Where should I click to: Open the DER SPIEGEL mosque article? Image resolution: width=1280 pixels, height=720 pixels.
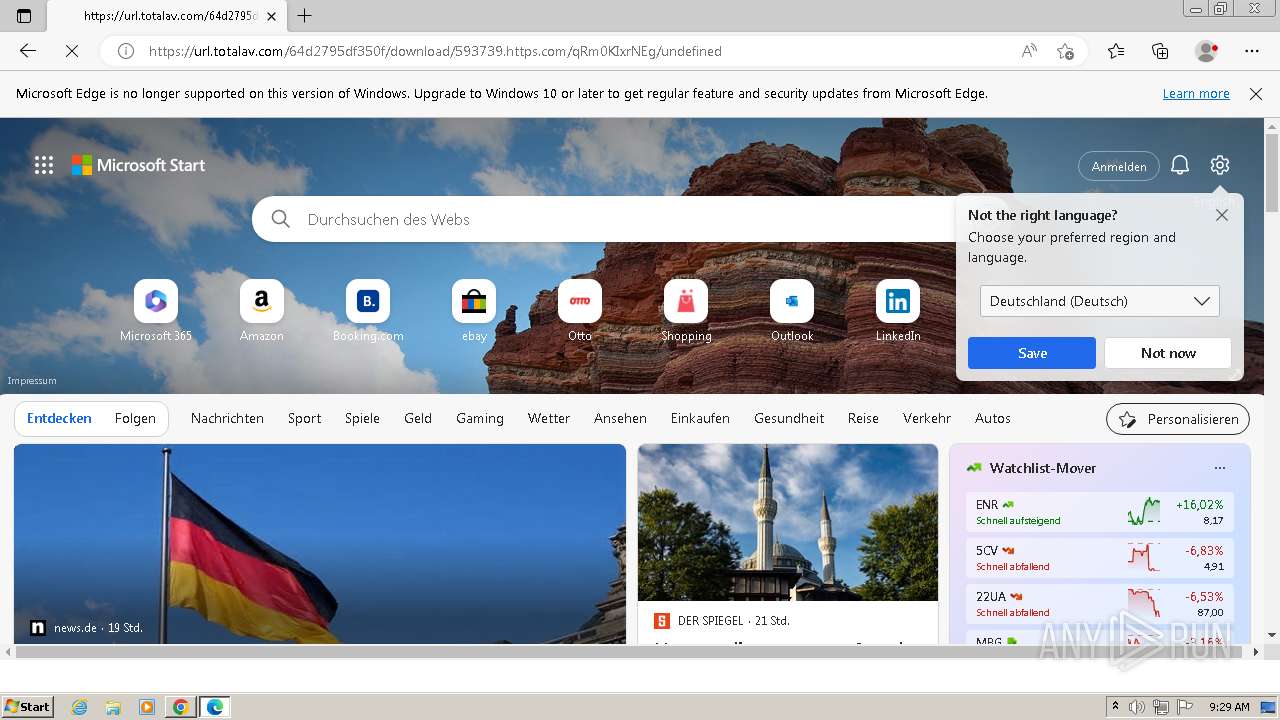pos(788,544)
